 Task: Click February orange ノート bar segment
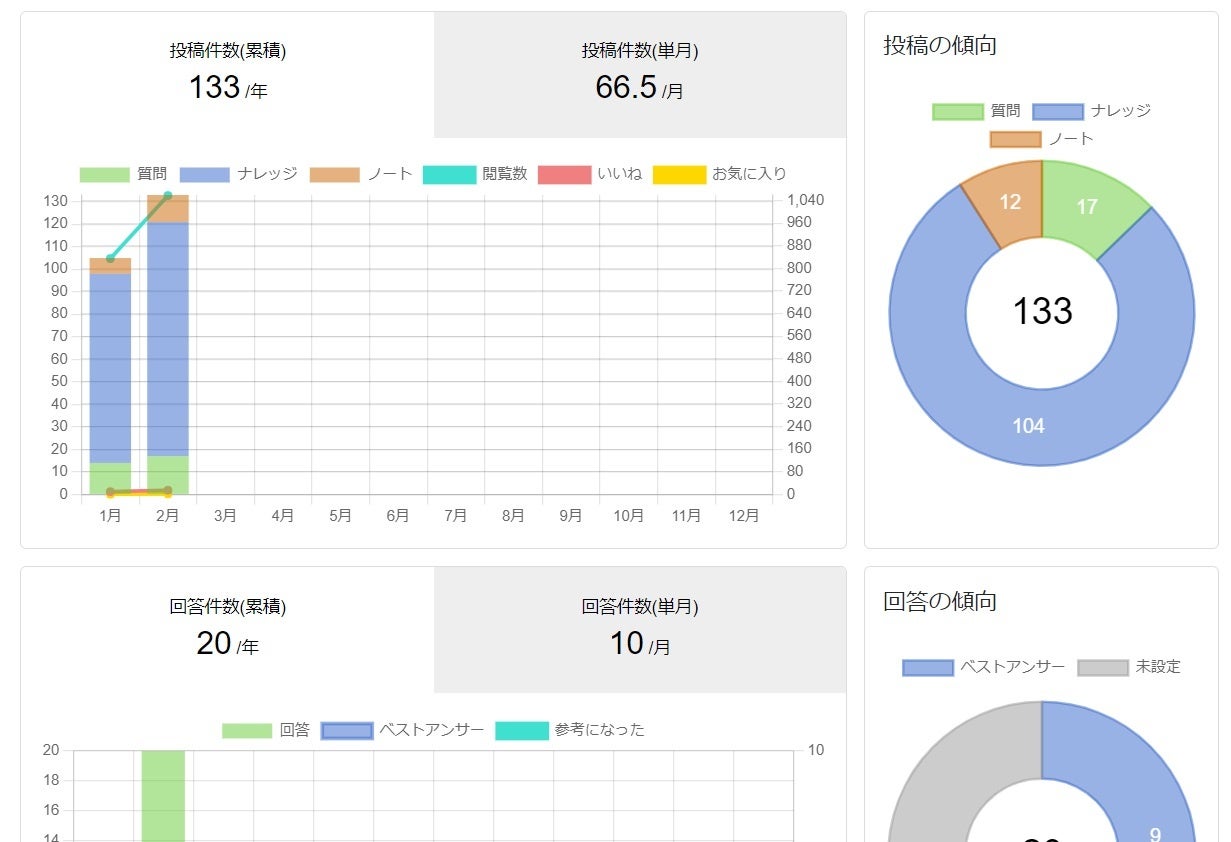pyautogui.click(x=168, y=208)
